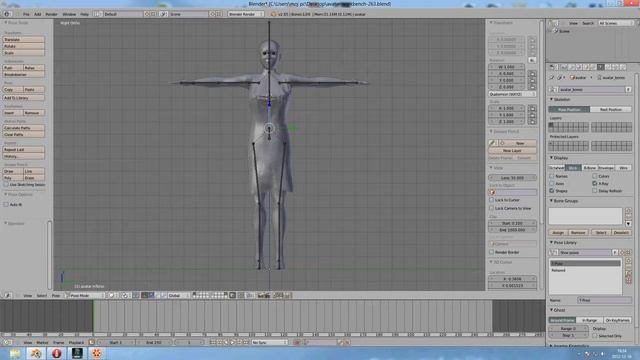Open the No Sync playback dropdown
The image size is (640, 360).
(269, 343)
